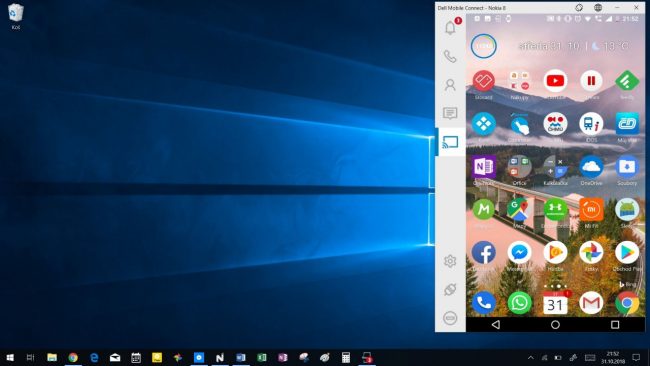
Task: Tap the Android Back navigation button
Action: coord(496,325)
